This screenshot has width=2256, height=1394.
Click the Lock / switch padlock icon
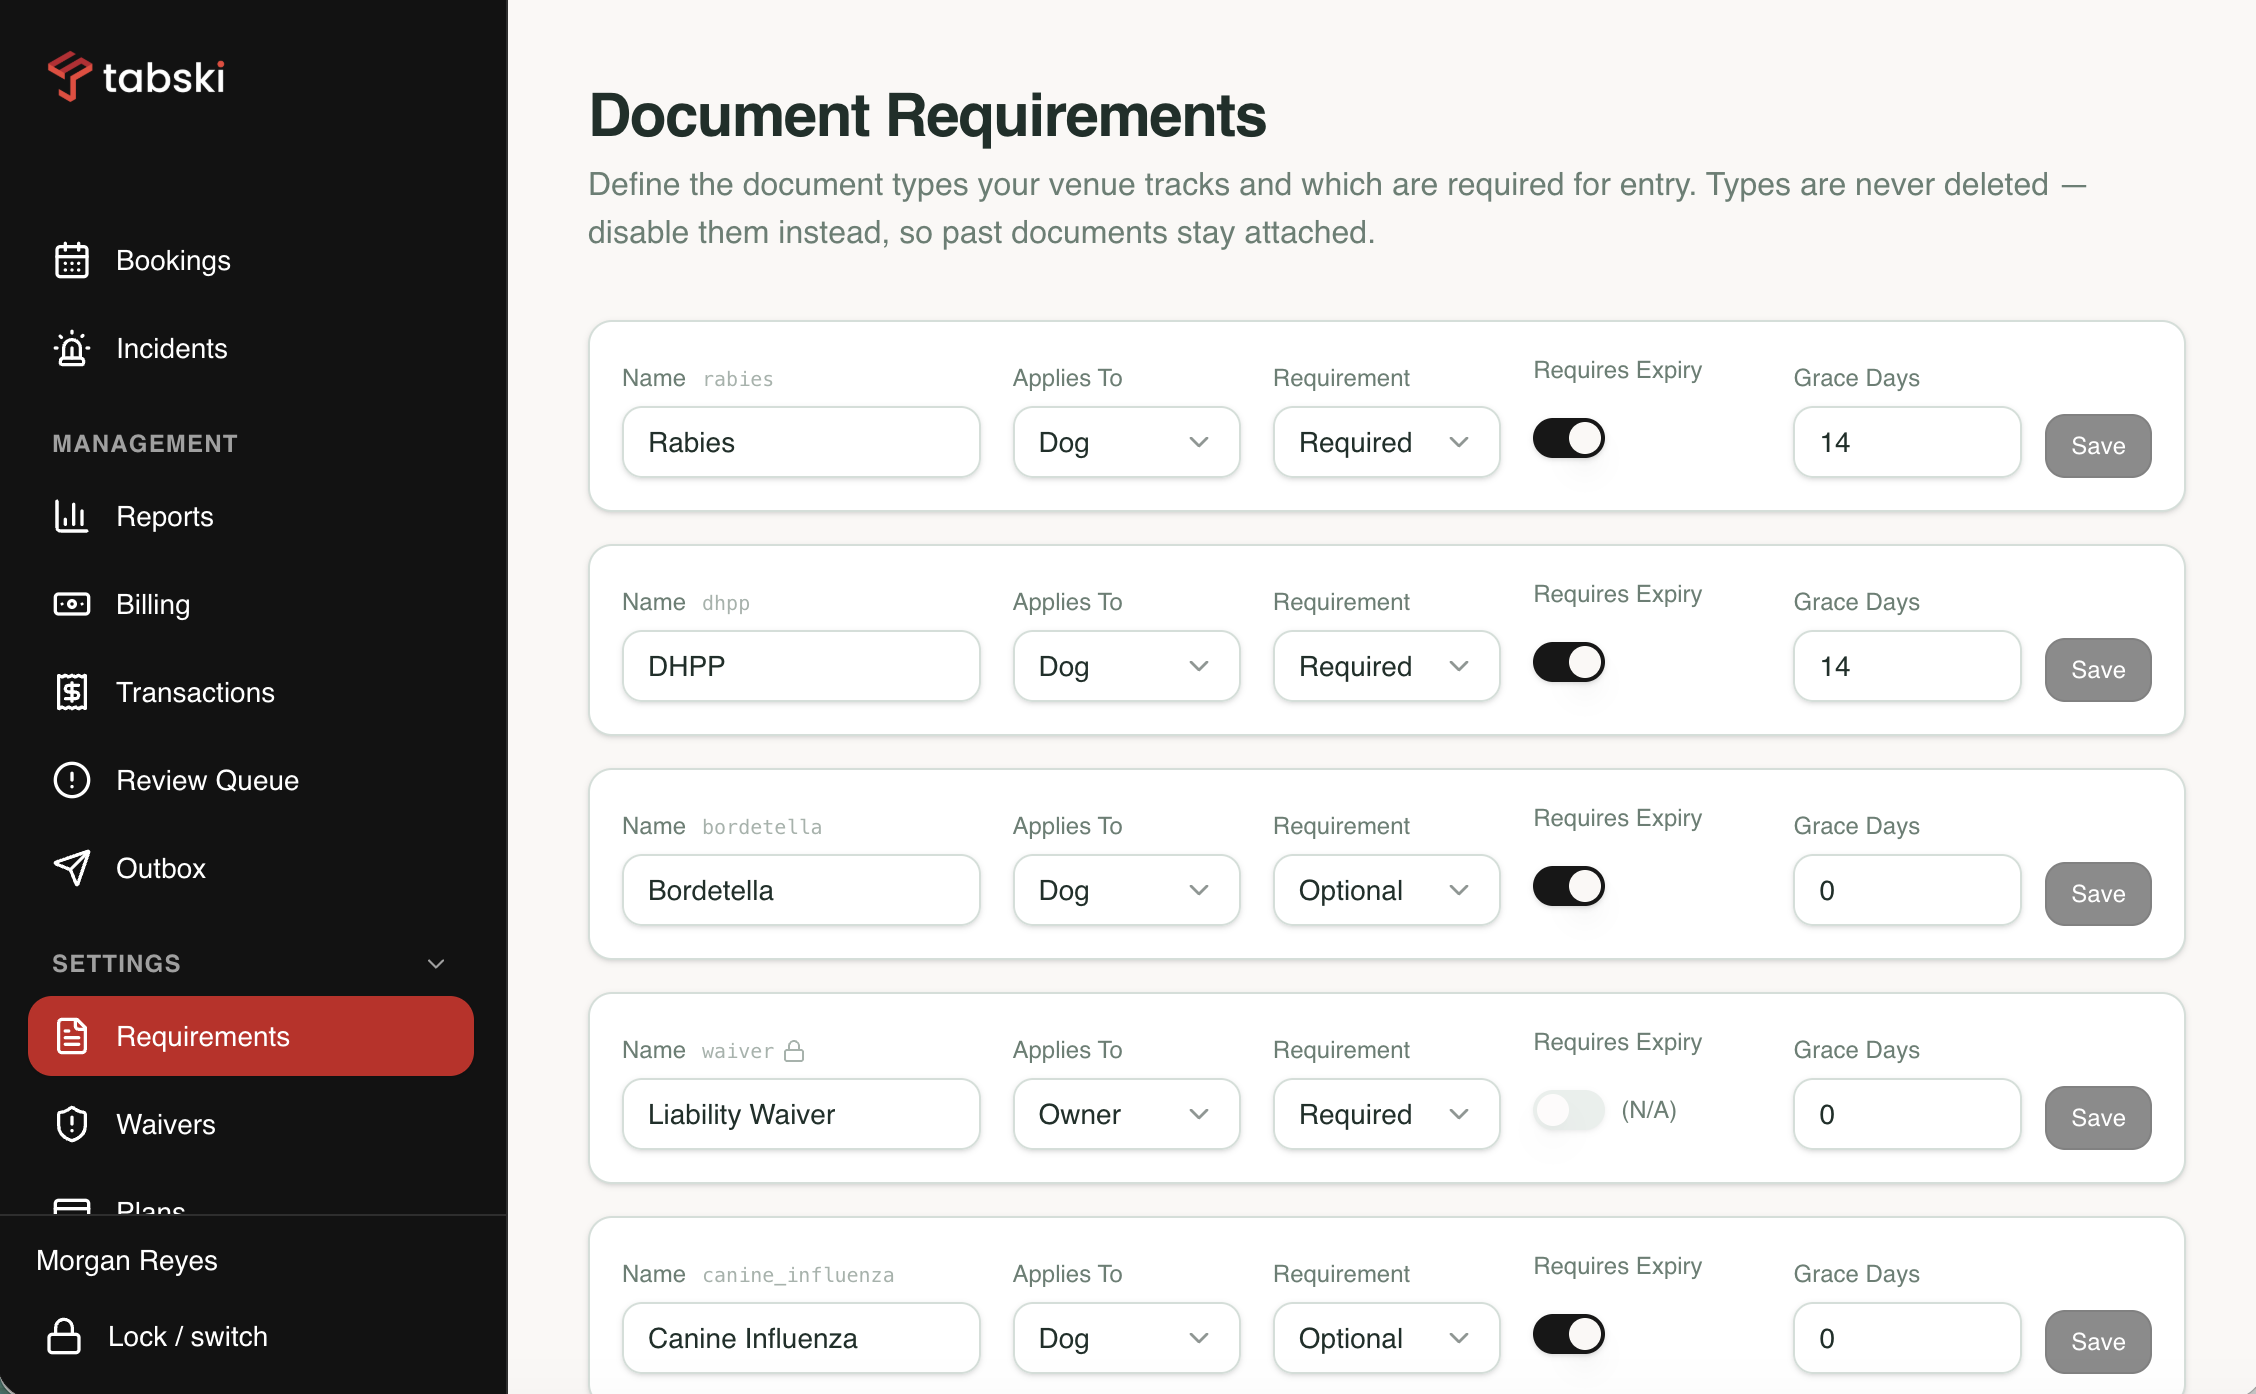64,1336
